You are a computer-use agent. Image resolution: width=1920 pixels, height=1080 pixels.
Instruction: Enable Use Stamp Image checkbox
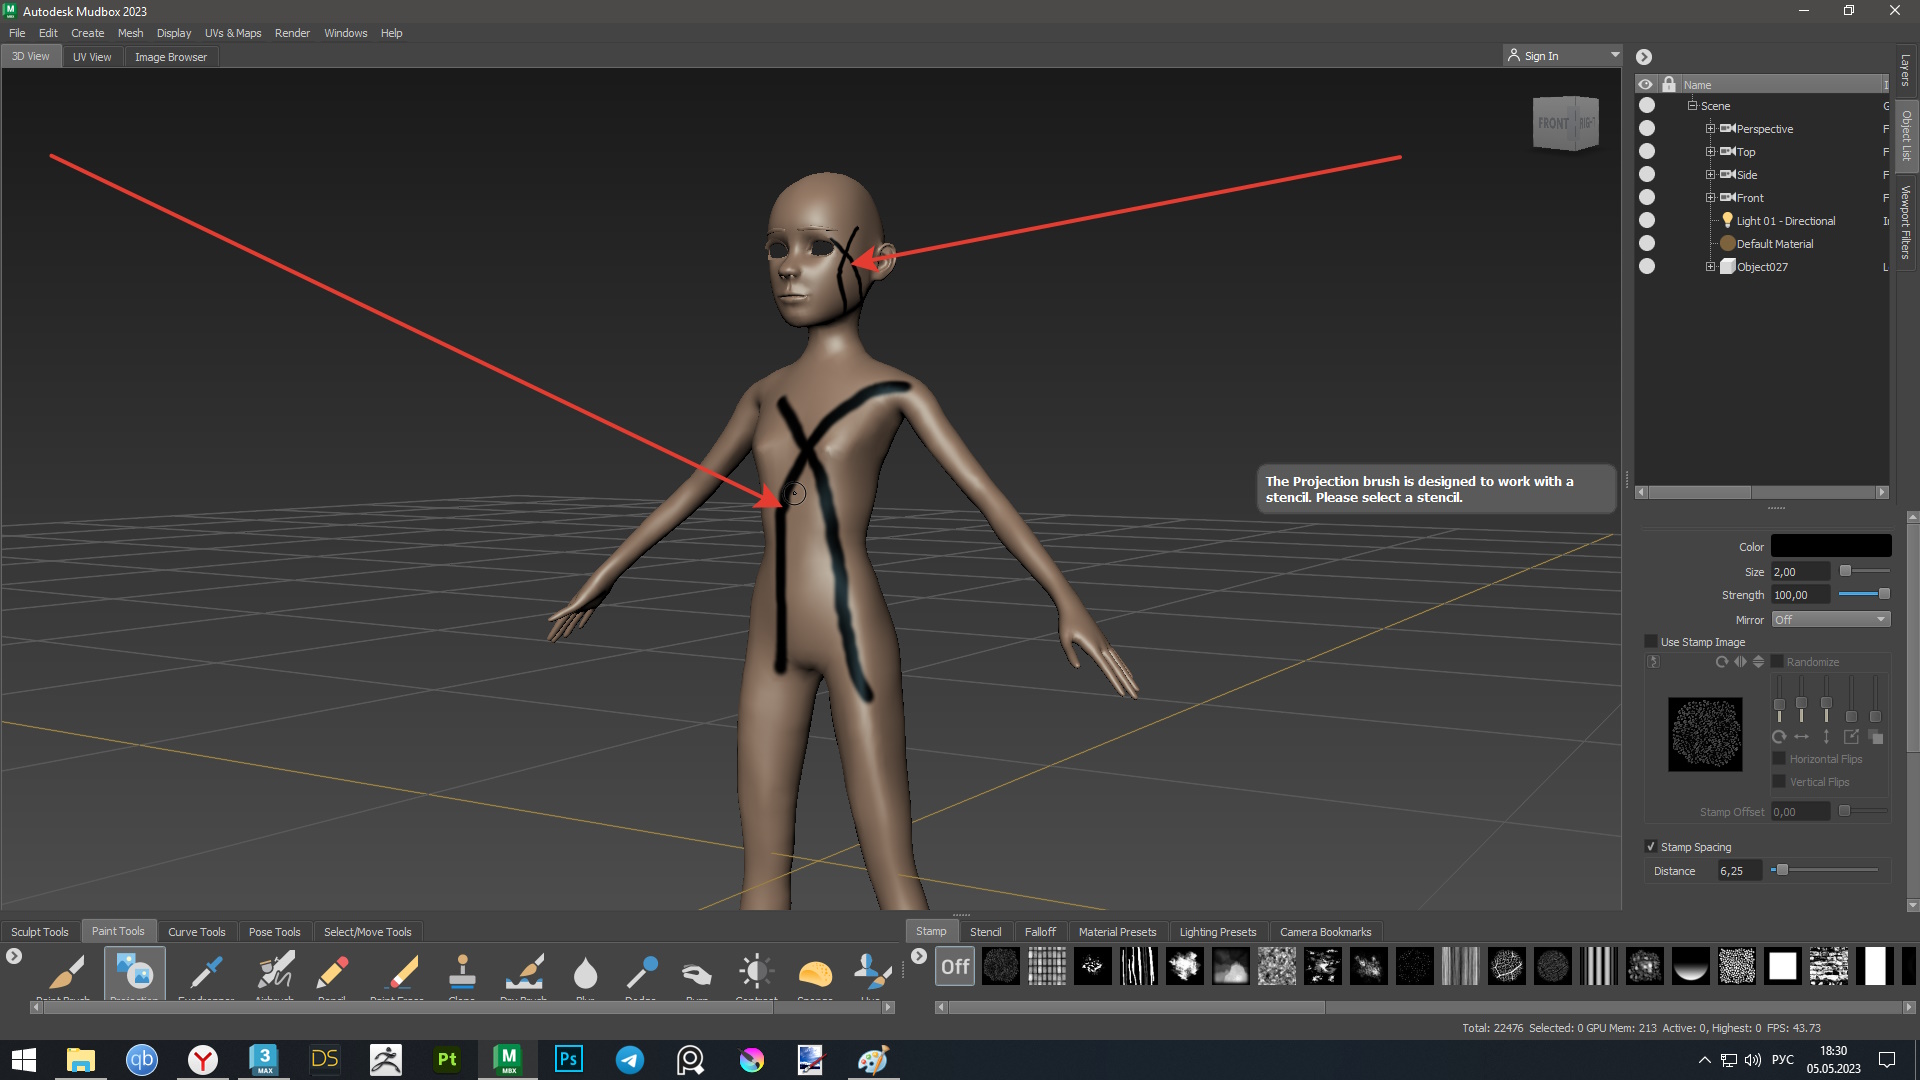(x=1651, y=642)
